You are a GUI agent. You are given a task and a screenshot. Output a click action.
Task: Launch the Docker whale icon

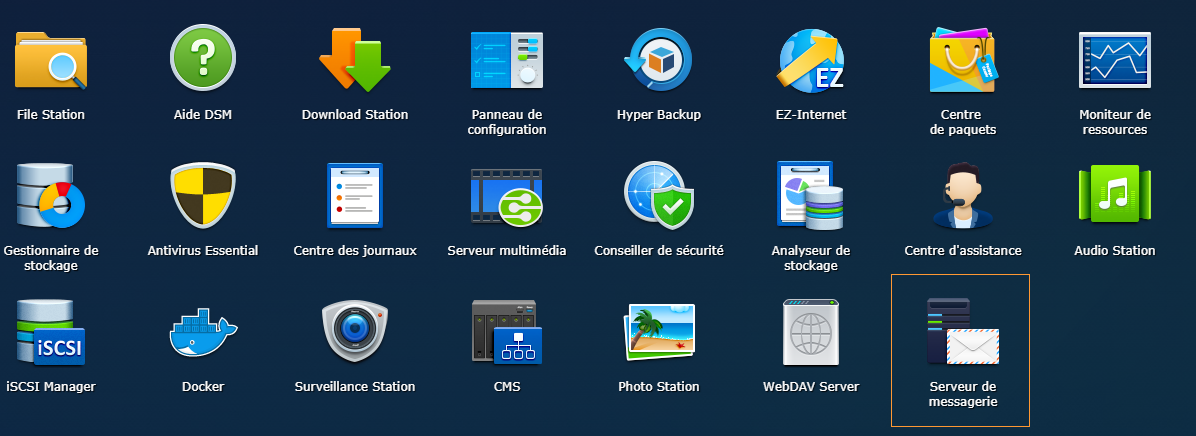click(203, 333)
